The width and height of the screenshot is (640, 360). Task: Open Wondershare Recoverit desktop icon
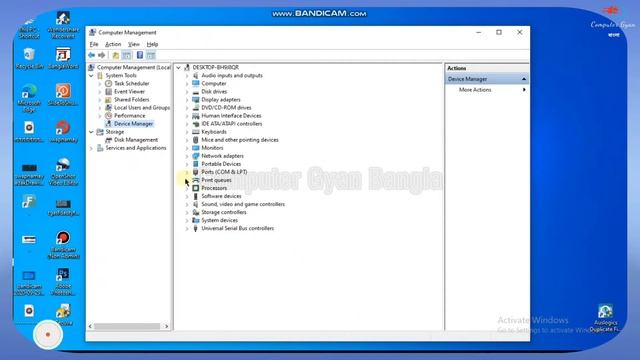pyautogui.click(x=63, y=25)
